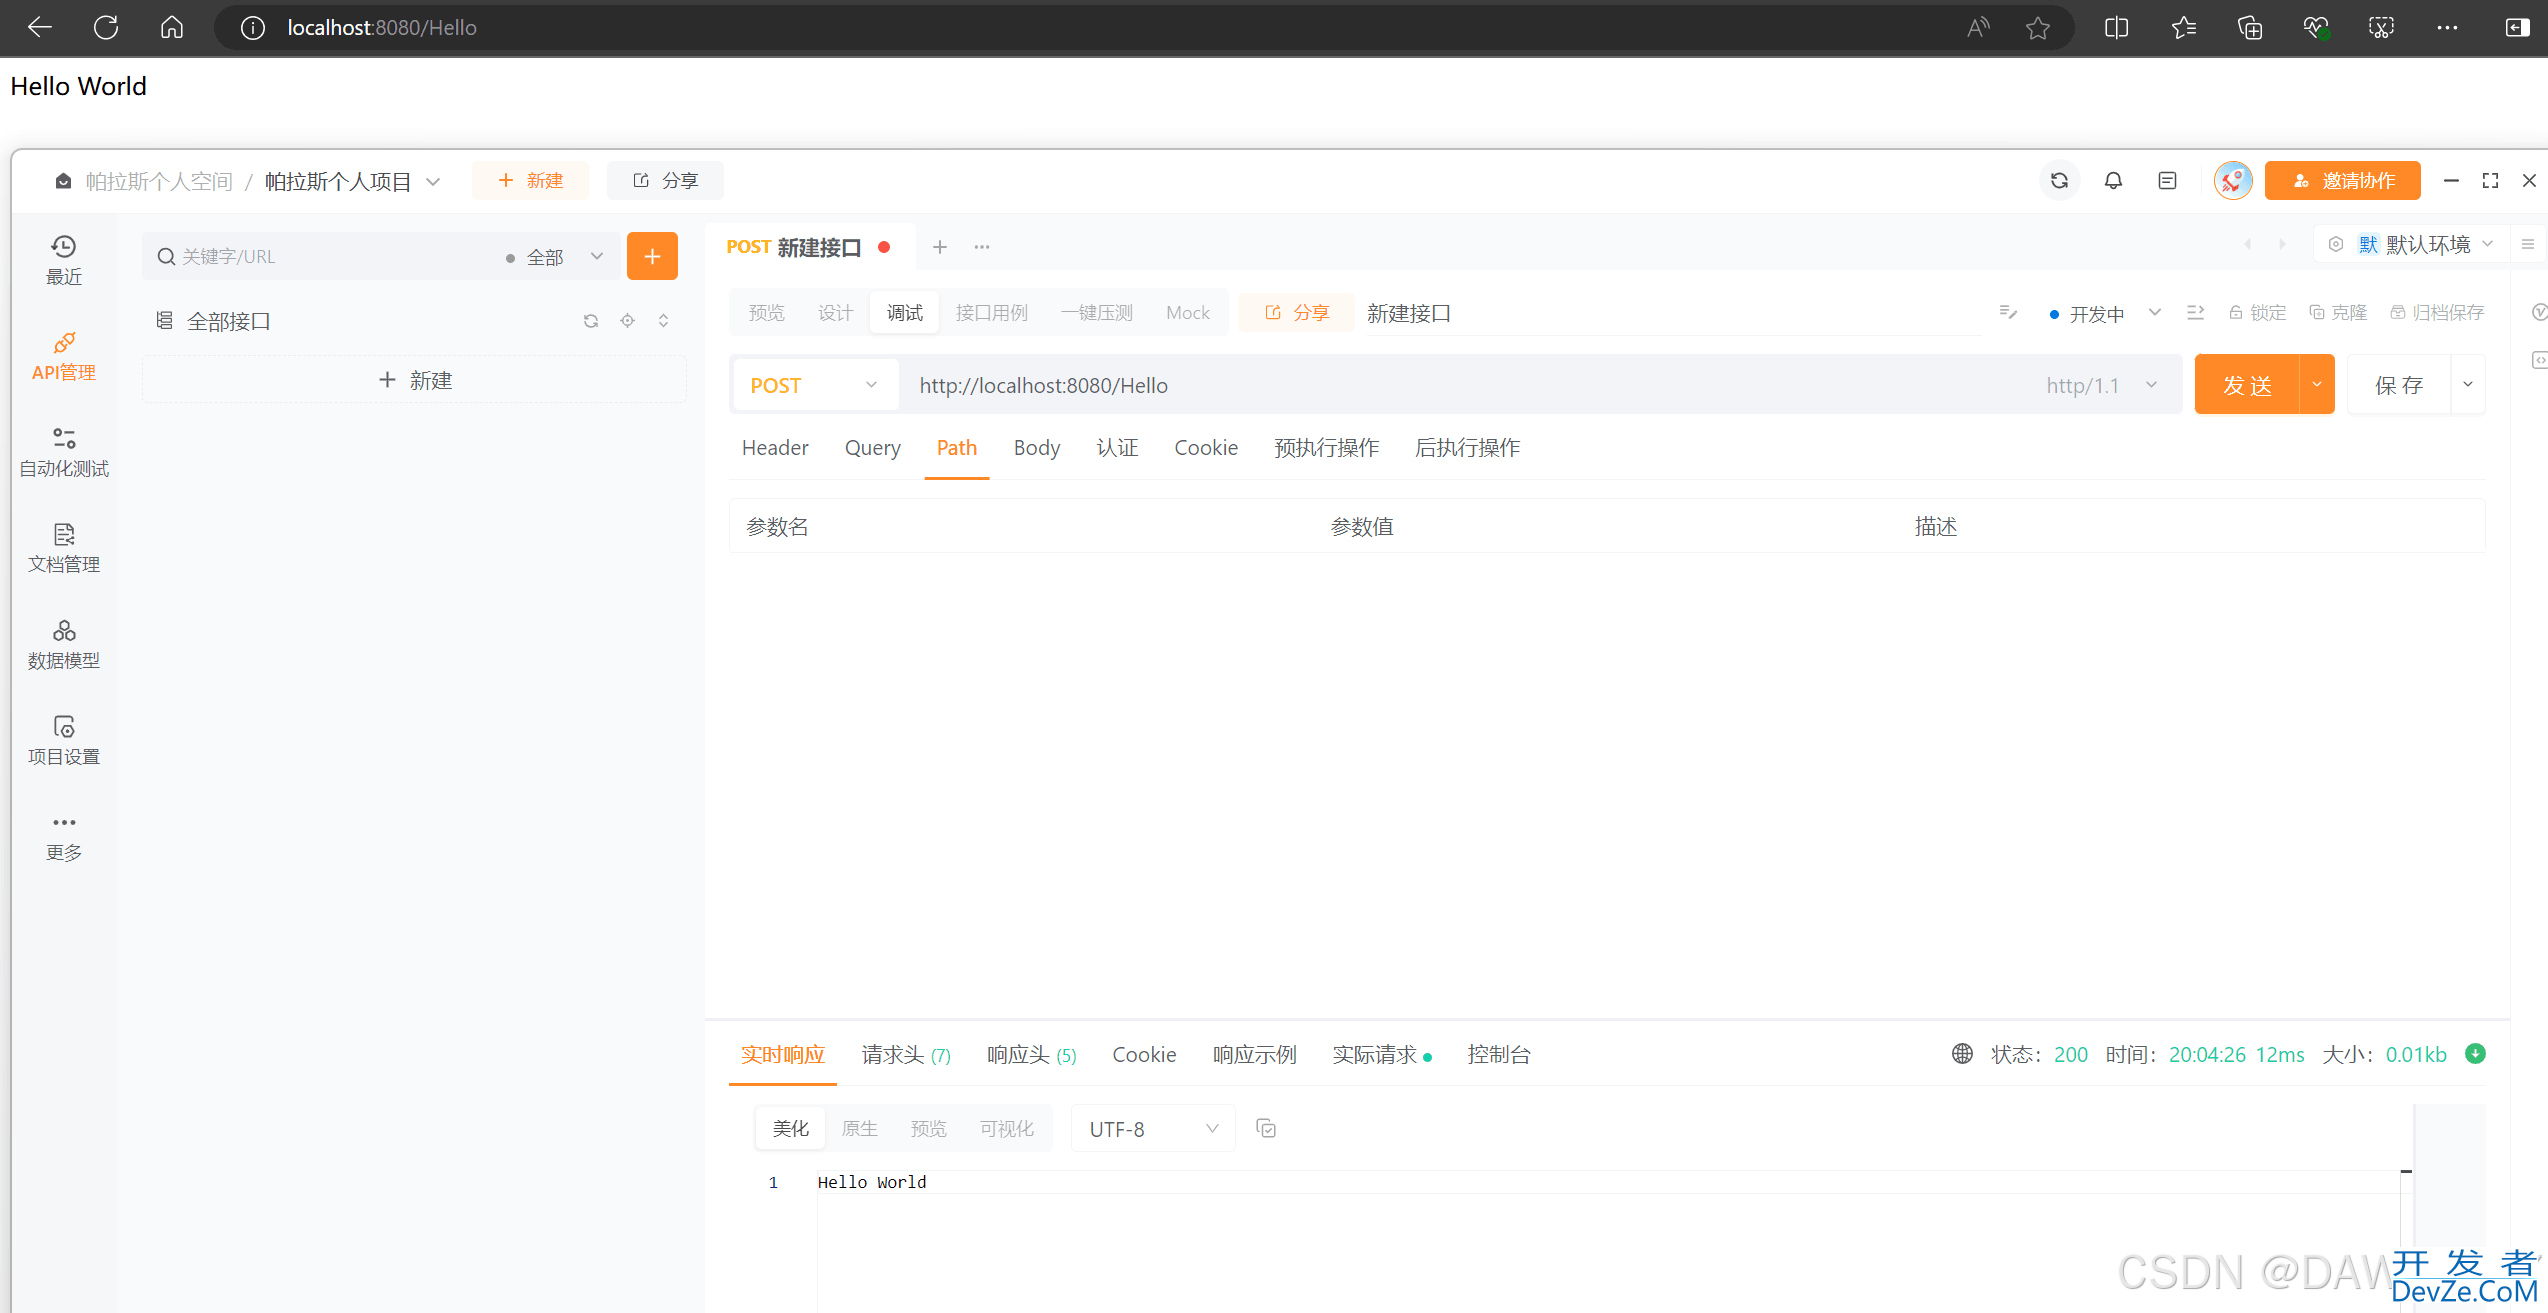Open 自动化测试 in sidebar
This screenshot has width=2548, height=1313.
[64, 453]
